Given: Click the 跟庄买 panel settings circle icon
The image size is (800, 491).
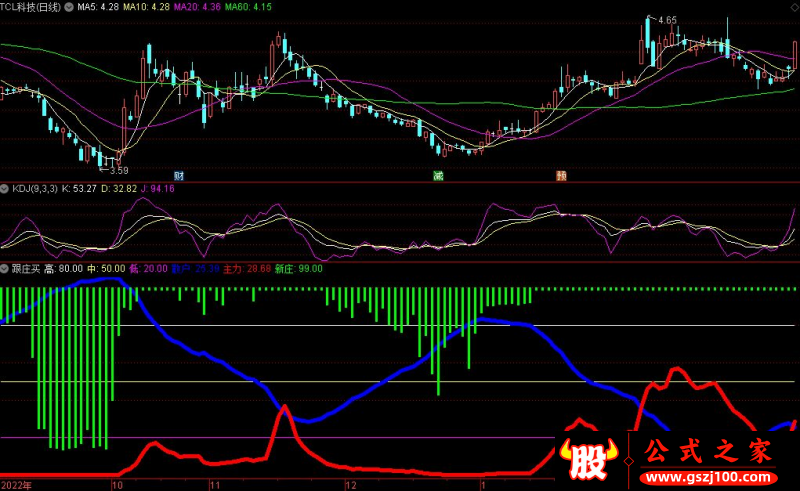Looking at the screenshot, I should coord(5,268).
